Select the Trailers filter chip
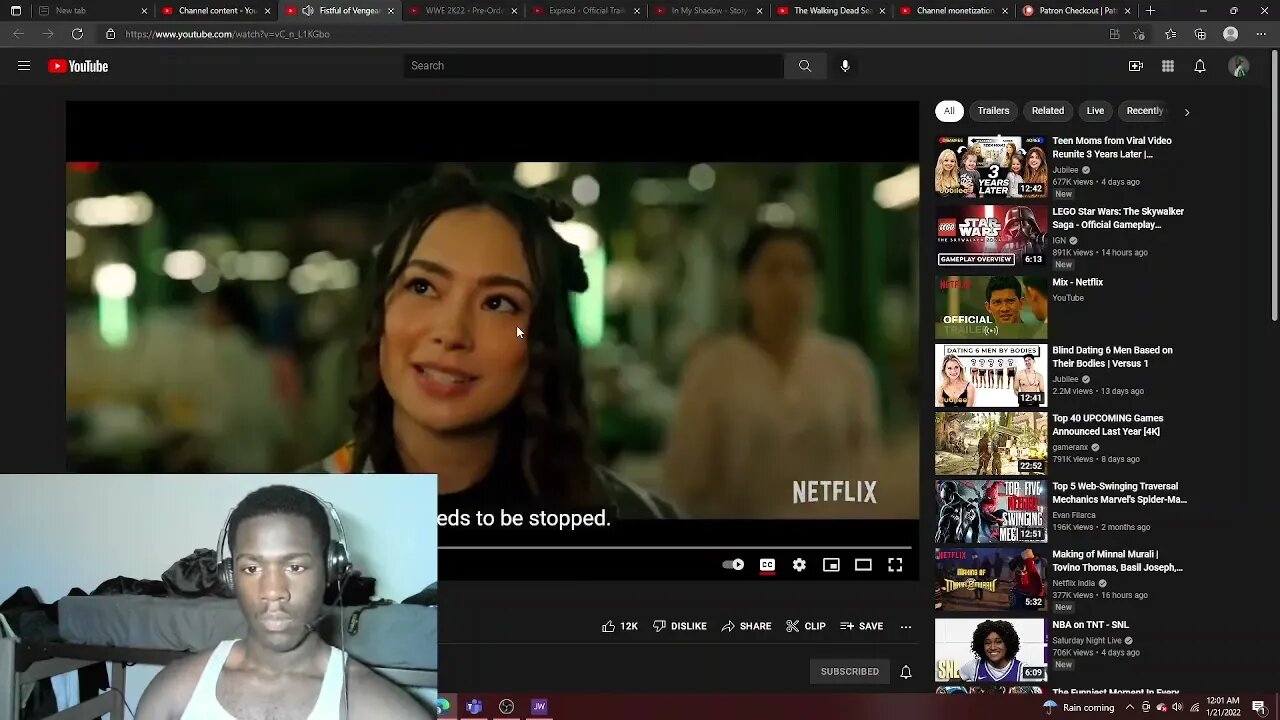 [993, 111]
